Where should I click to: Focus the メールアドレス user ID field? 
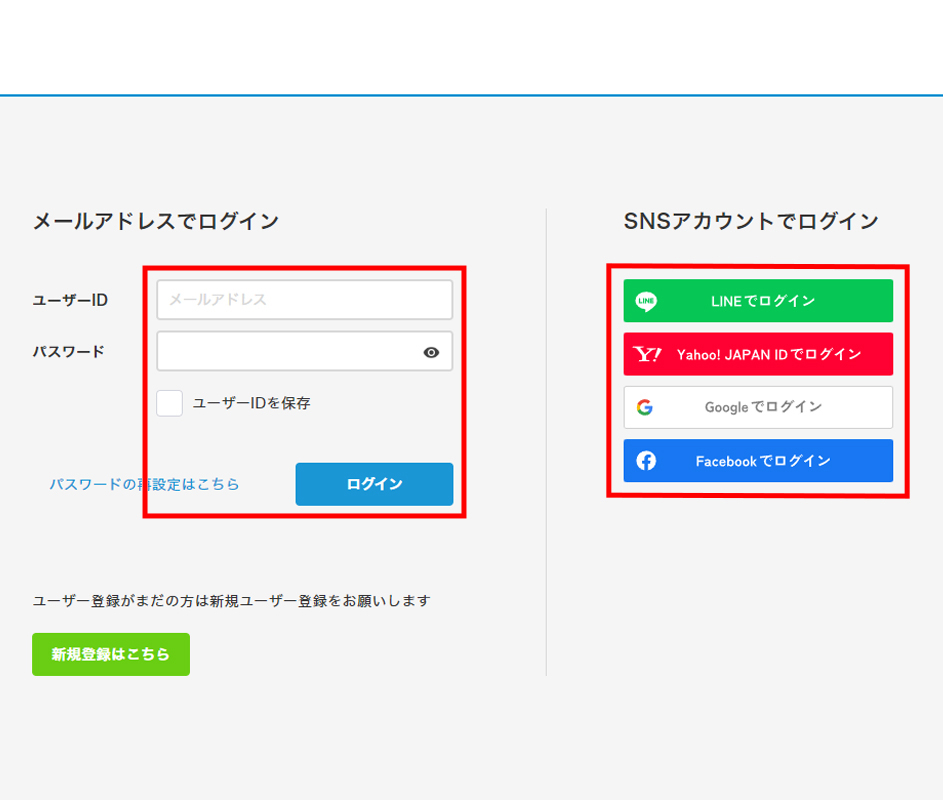pos(305,300)
